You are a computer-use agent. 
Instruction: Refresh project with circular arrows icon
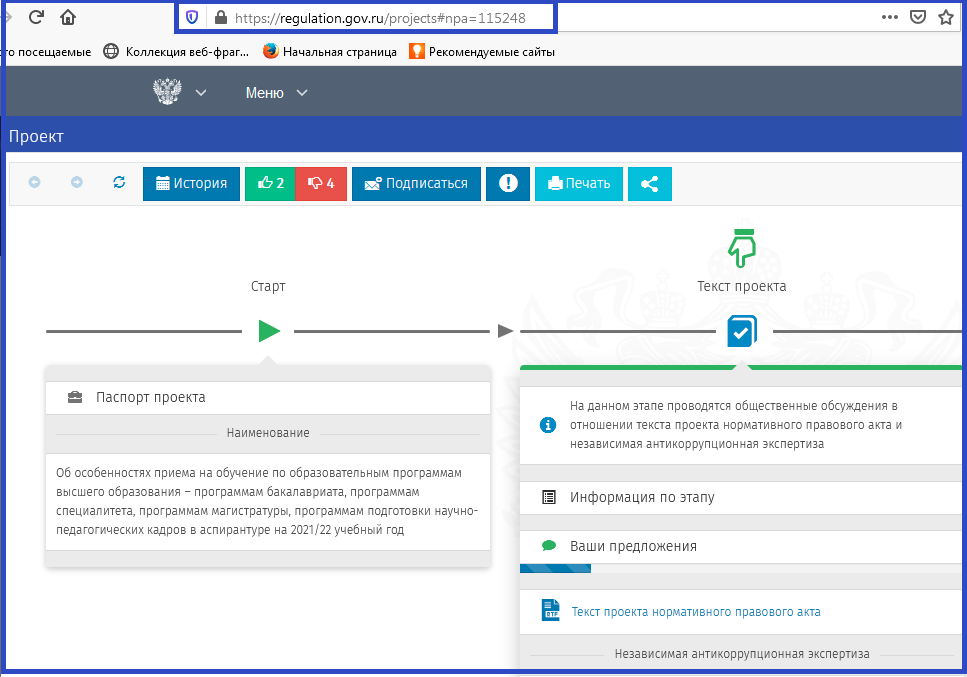click(x=119, y=182)
